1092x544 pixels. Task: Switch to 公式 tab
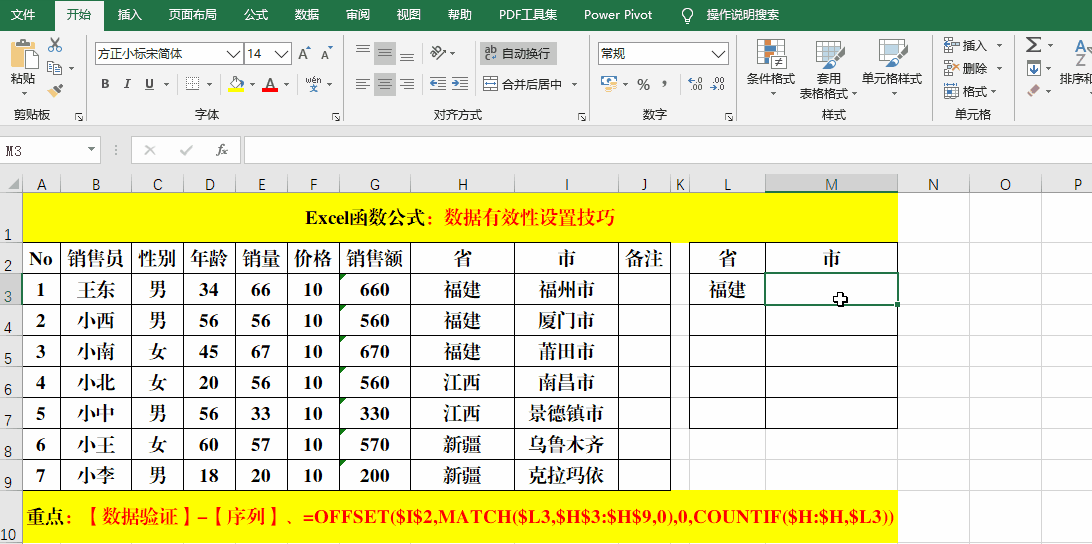click(256, 15)
